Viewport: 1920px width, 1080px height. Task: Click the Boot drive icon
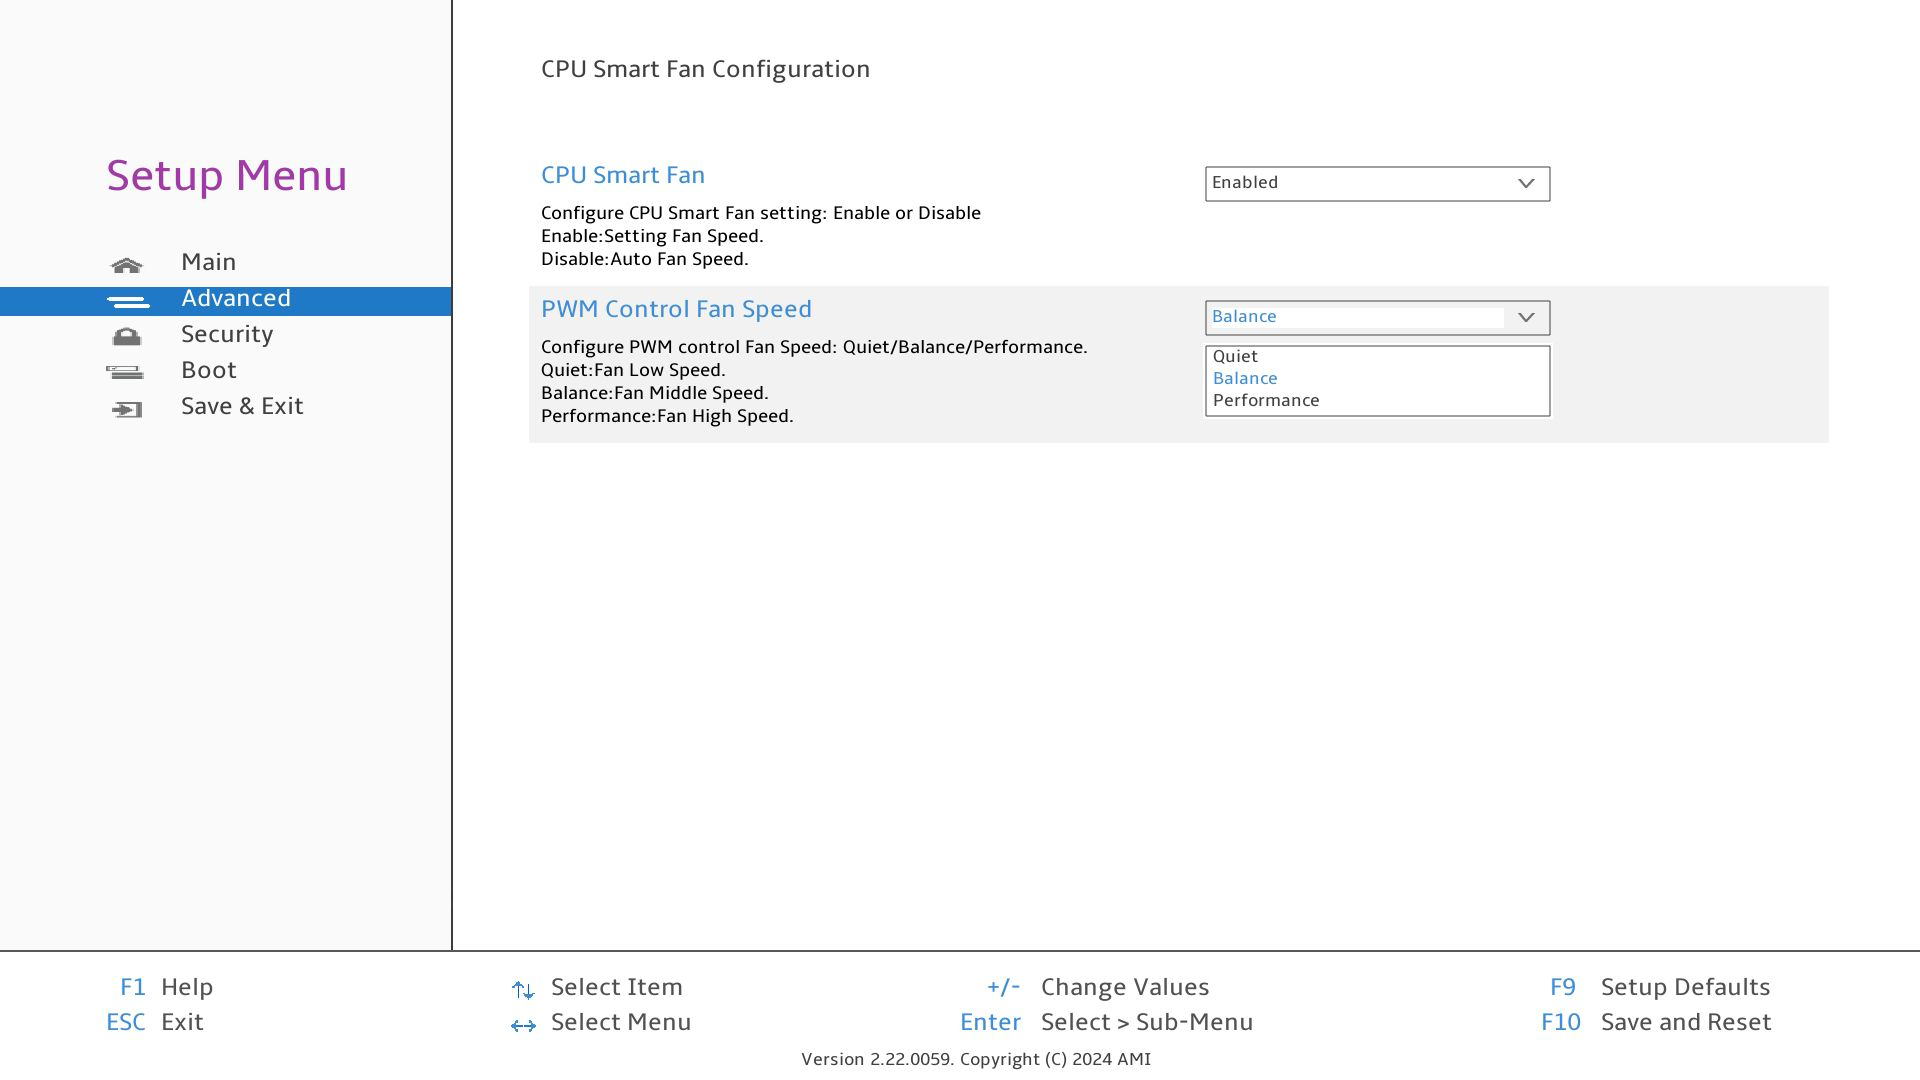125,373
